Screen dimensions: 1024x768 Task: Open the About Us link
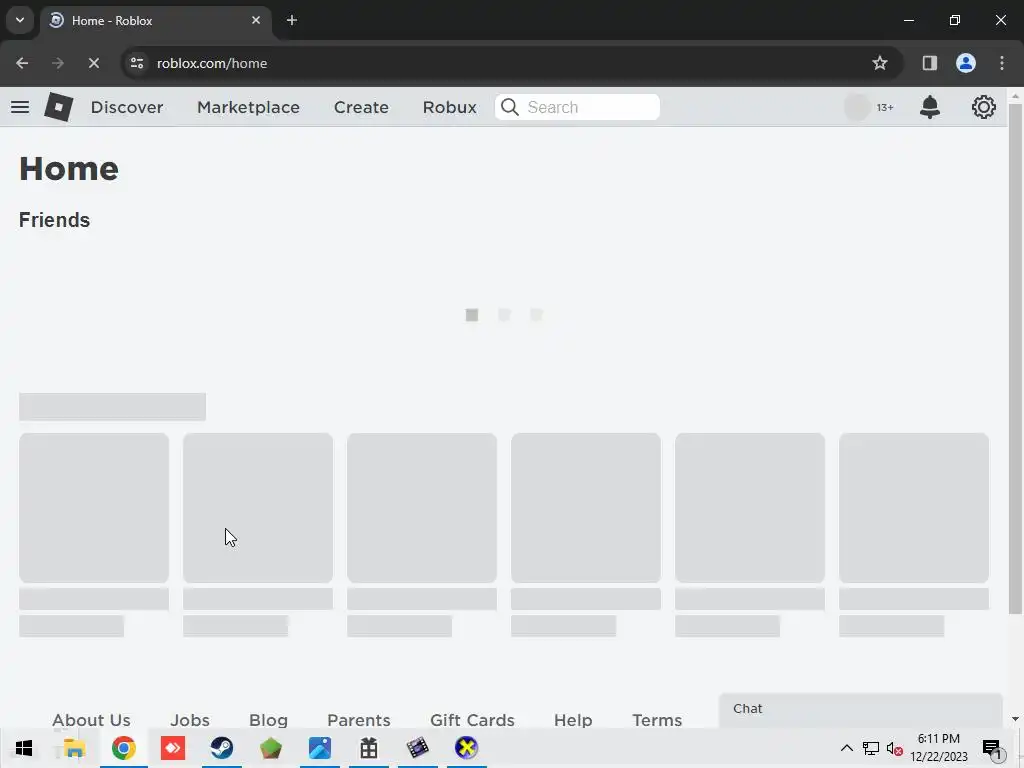coord(91,720)
